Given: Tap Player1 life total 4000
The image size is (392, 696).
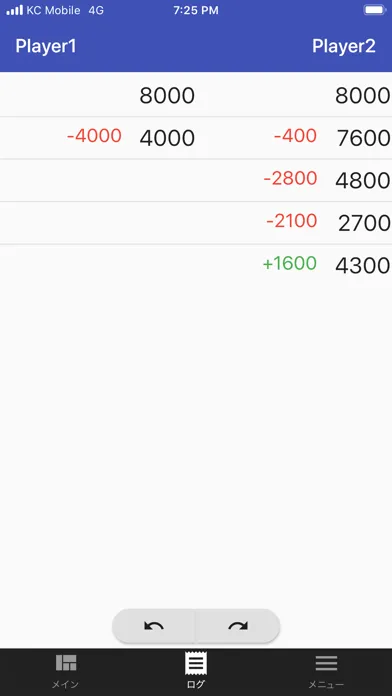Looking at the screenshot, I should pos(167,138).
